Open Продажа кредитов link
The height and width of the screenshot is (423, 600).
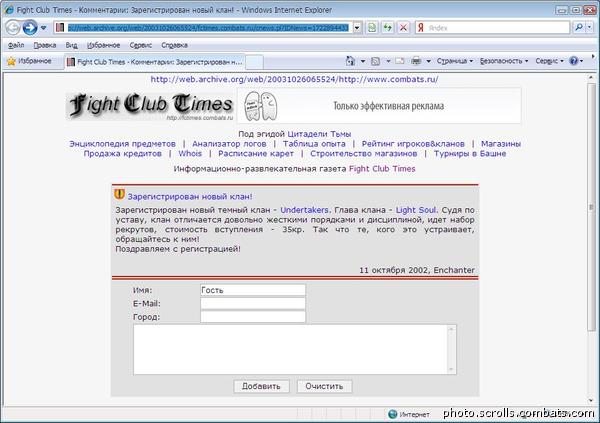tap(122, 154)
